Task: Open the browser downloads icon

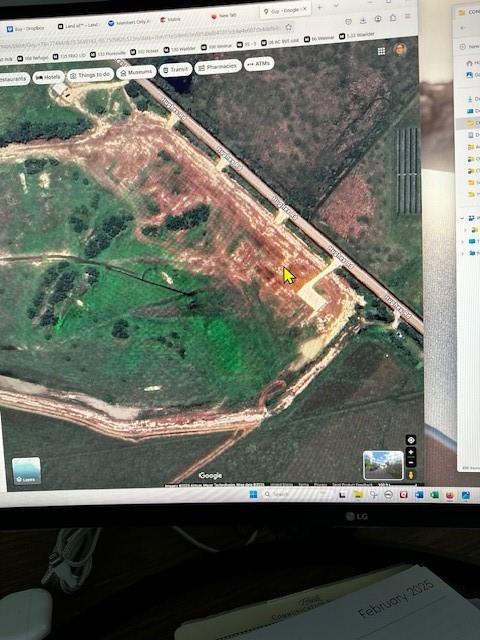Action: (x=362, y=20)
